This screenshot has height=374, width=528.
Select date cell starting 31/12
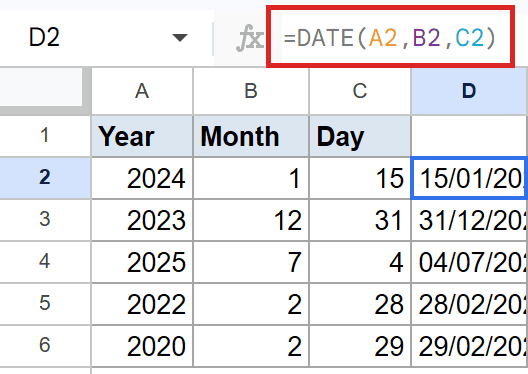coord(469,220)
